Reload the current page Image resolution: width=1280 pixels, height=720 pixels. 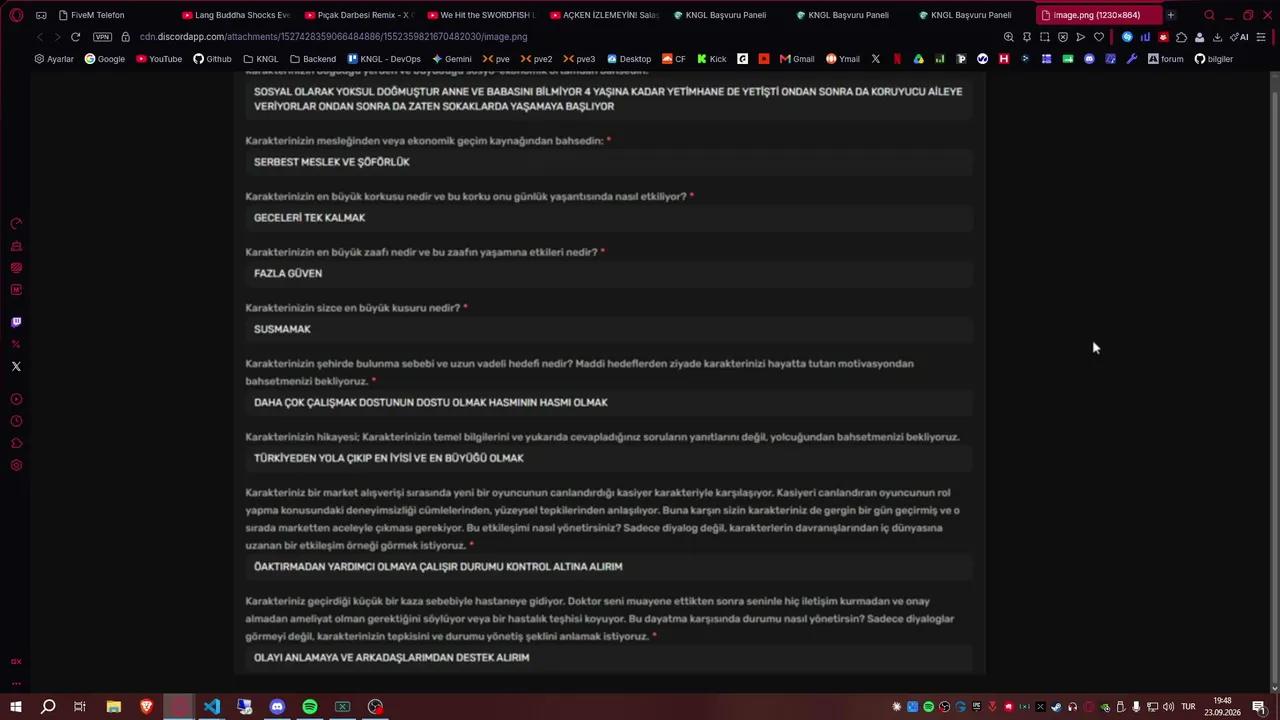(x=75, y=37)
